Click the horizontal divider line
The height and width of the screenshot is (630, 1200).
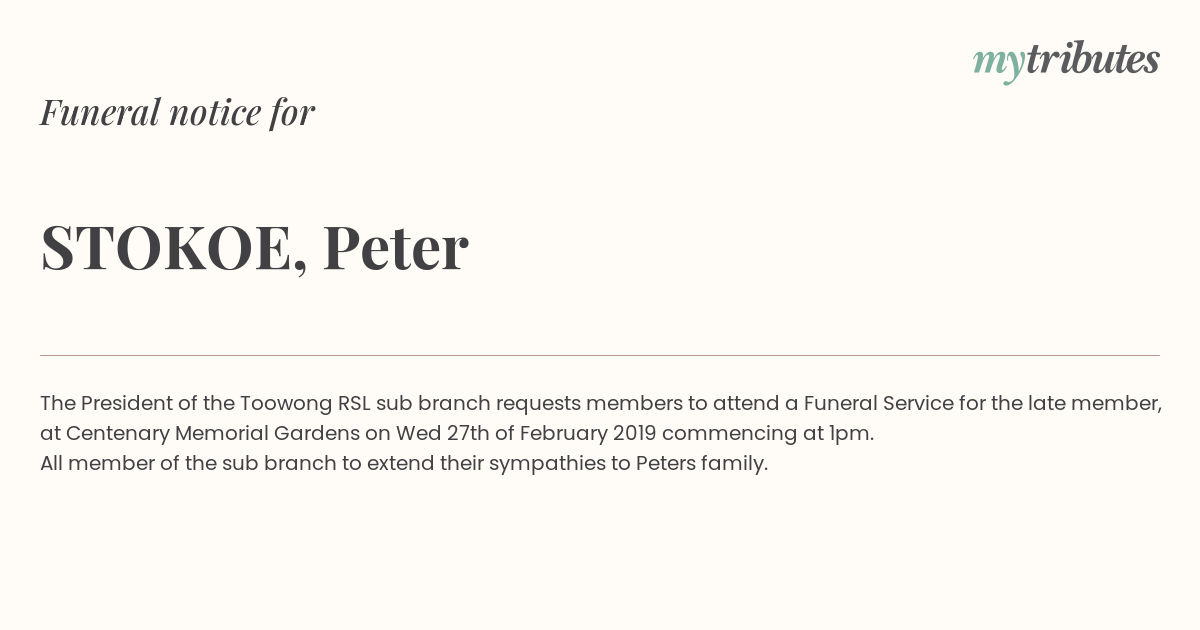click(x=600, y=355)
